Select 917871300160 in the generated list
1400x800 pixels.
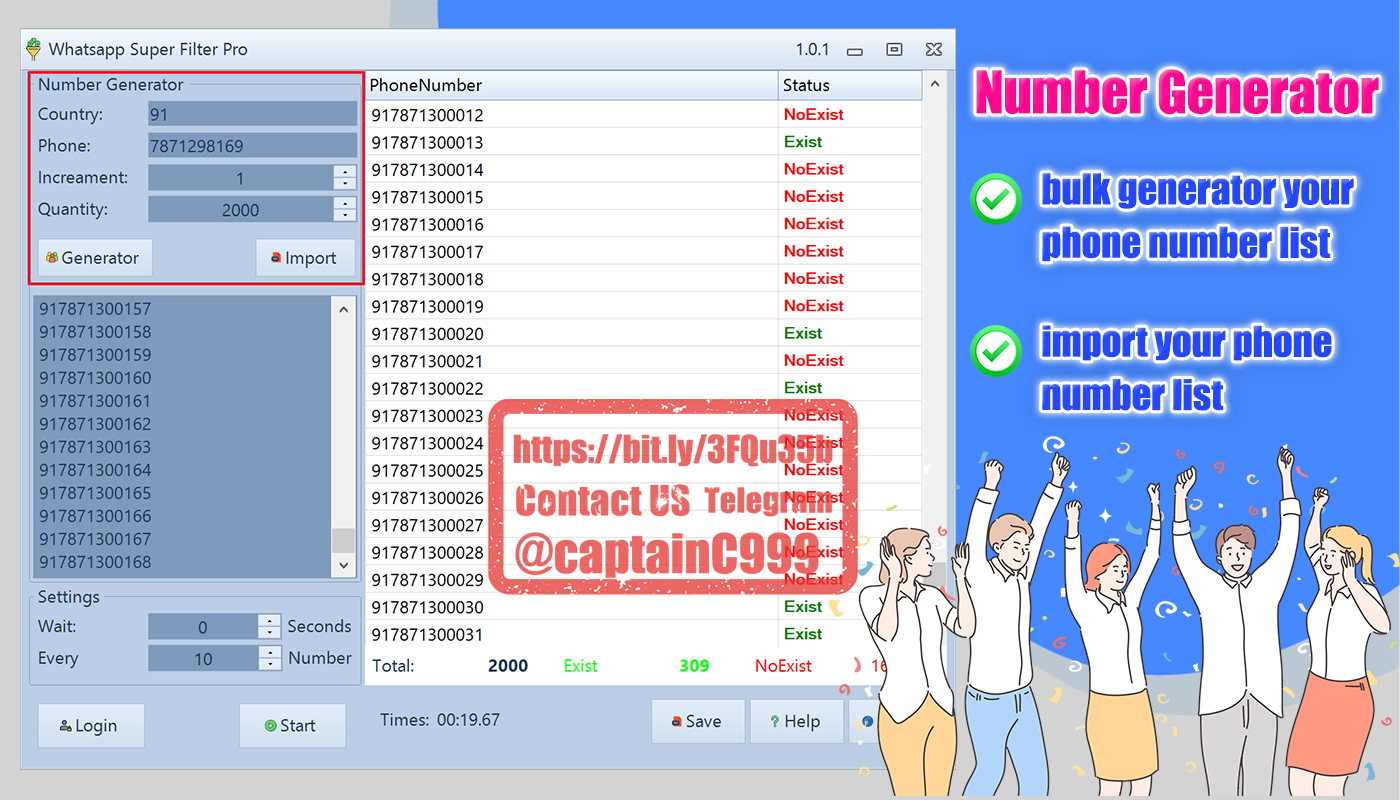click(x=95, y=378)
